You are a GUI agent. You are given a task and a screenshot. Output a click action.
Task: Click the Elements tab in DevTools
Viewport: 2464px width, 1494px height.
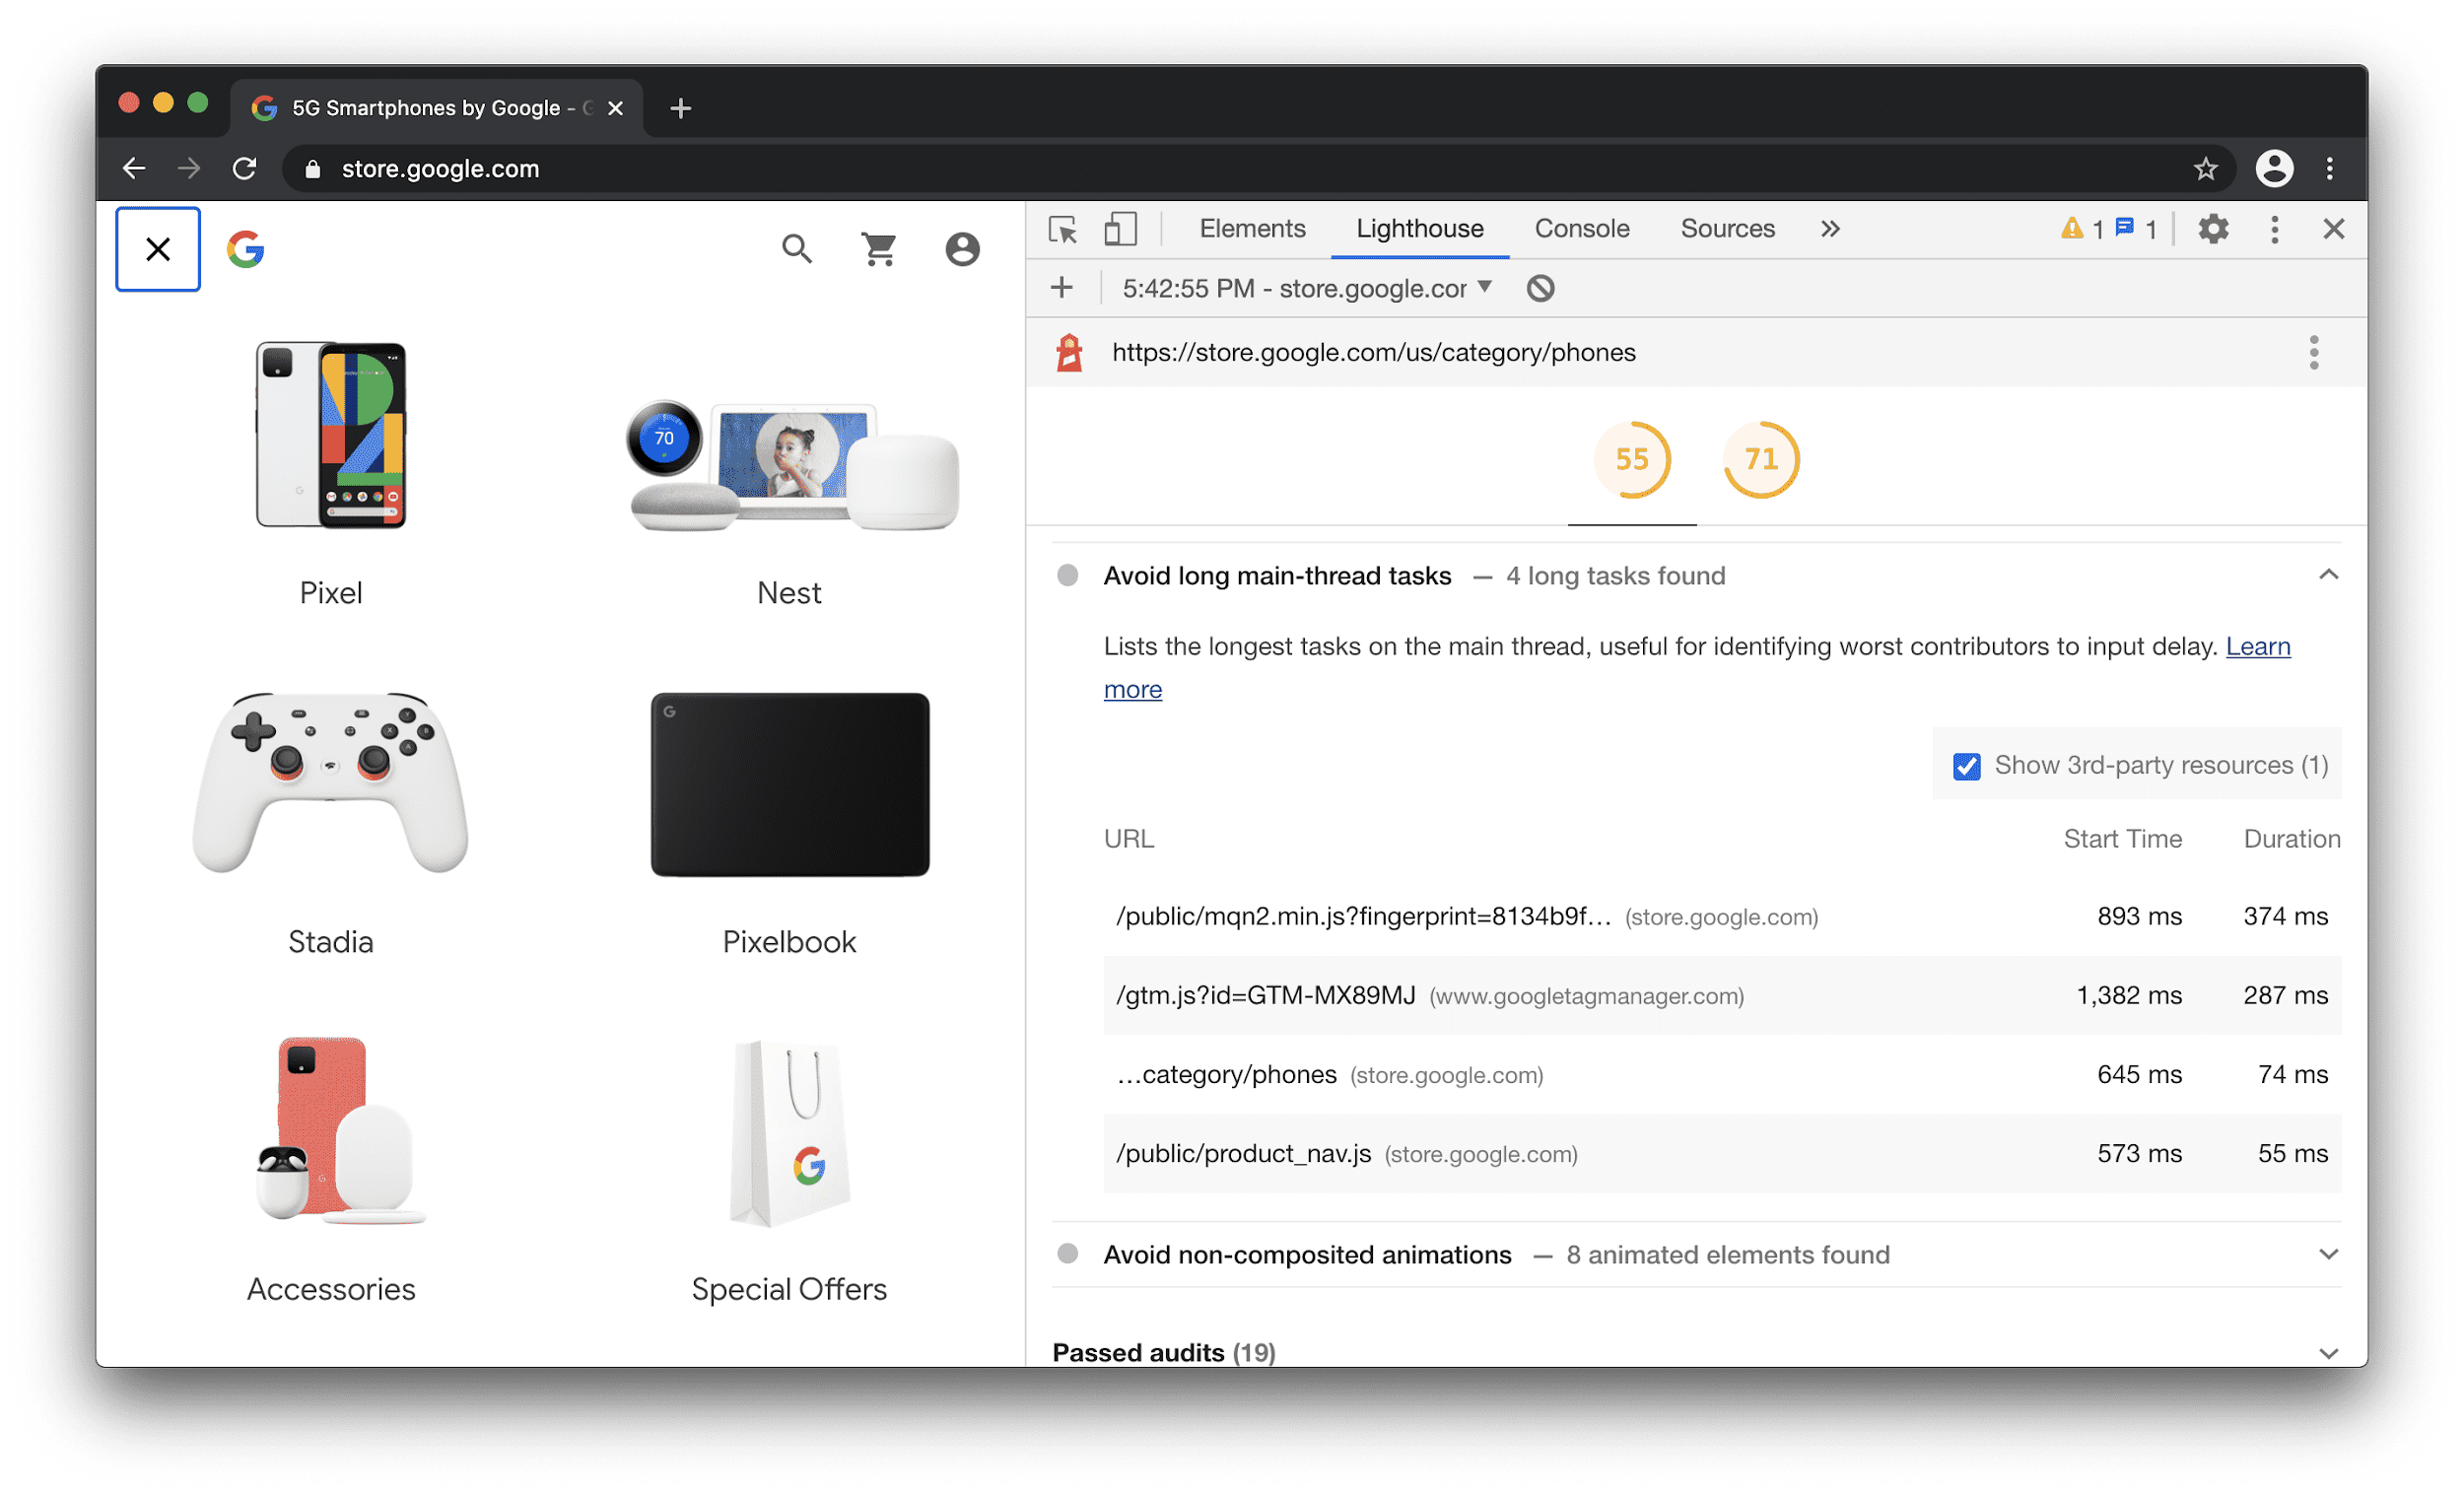point(1250,229)
